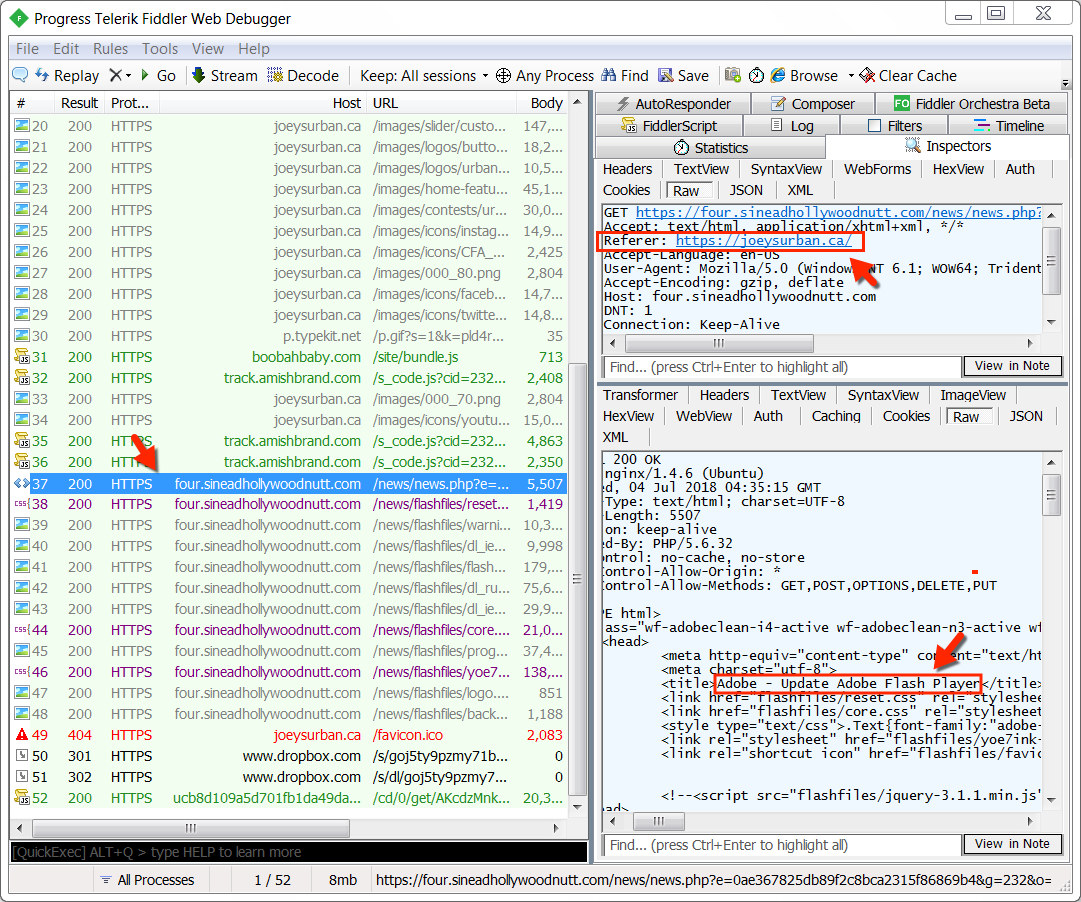The width and height of the screenshot is (1081, 902).
Task: Click the Go resume arrow button
Action: (158, 75)
